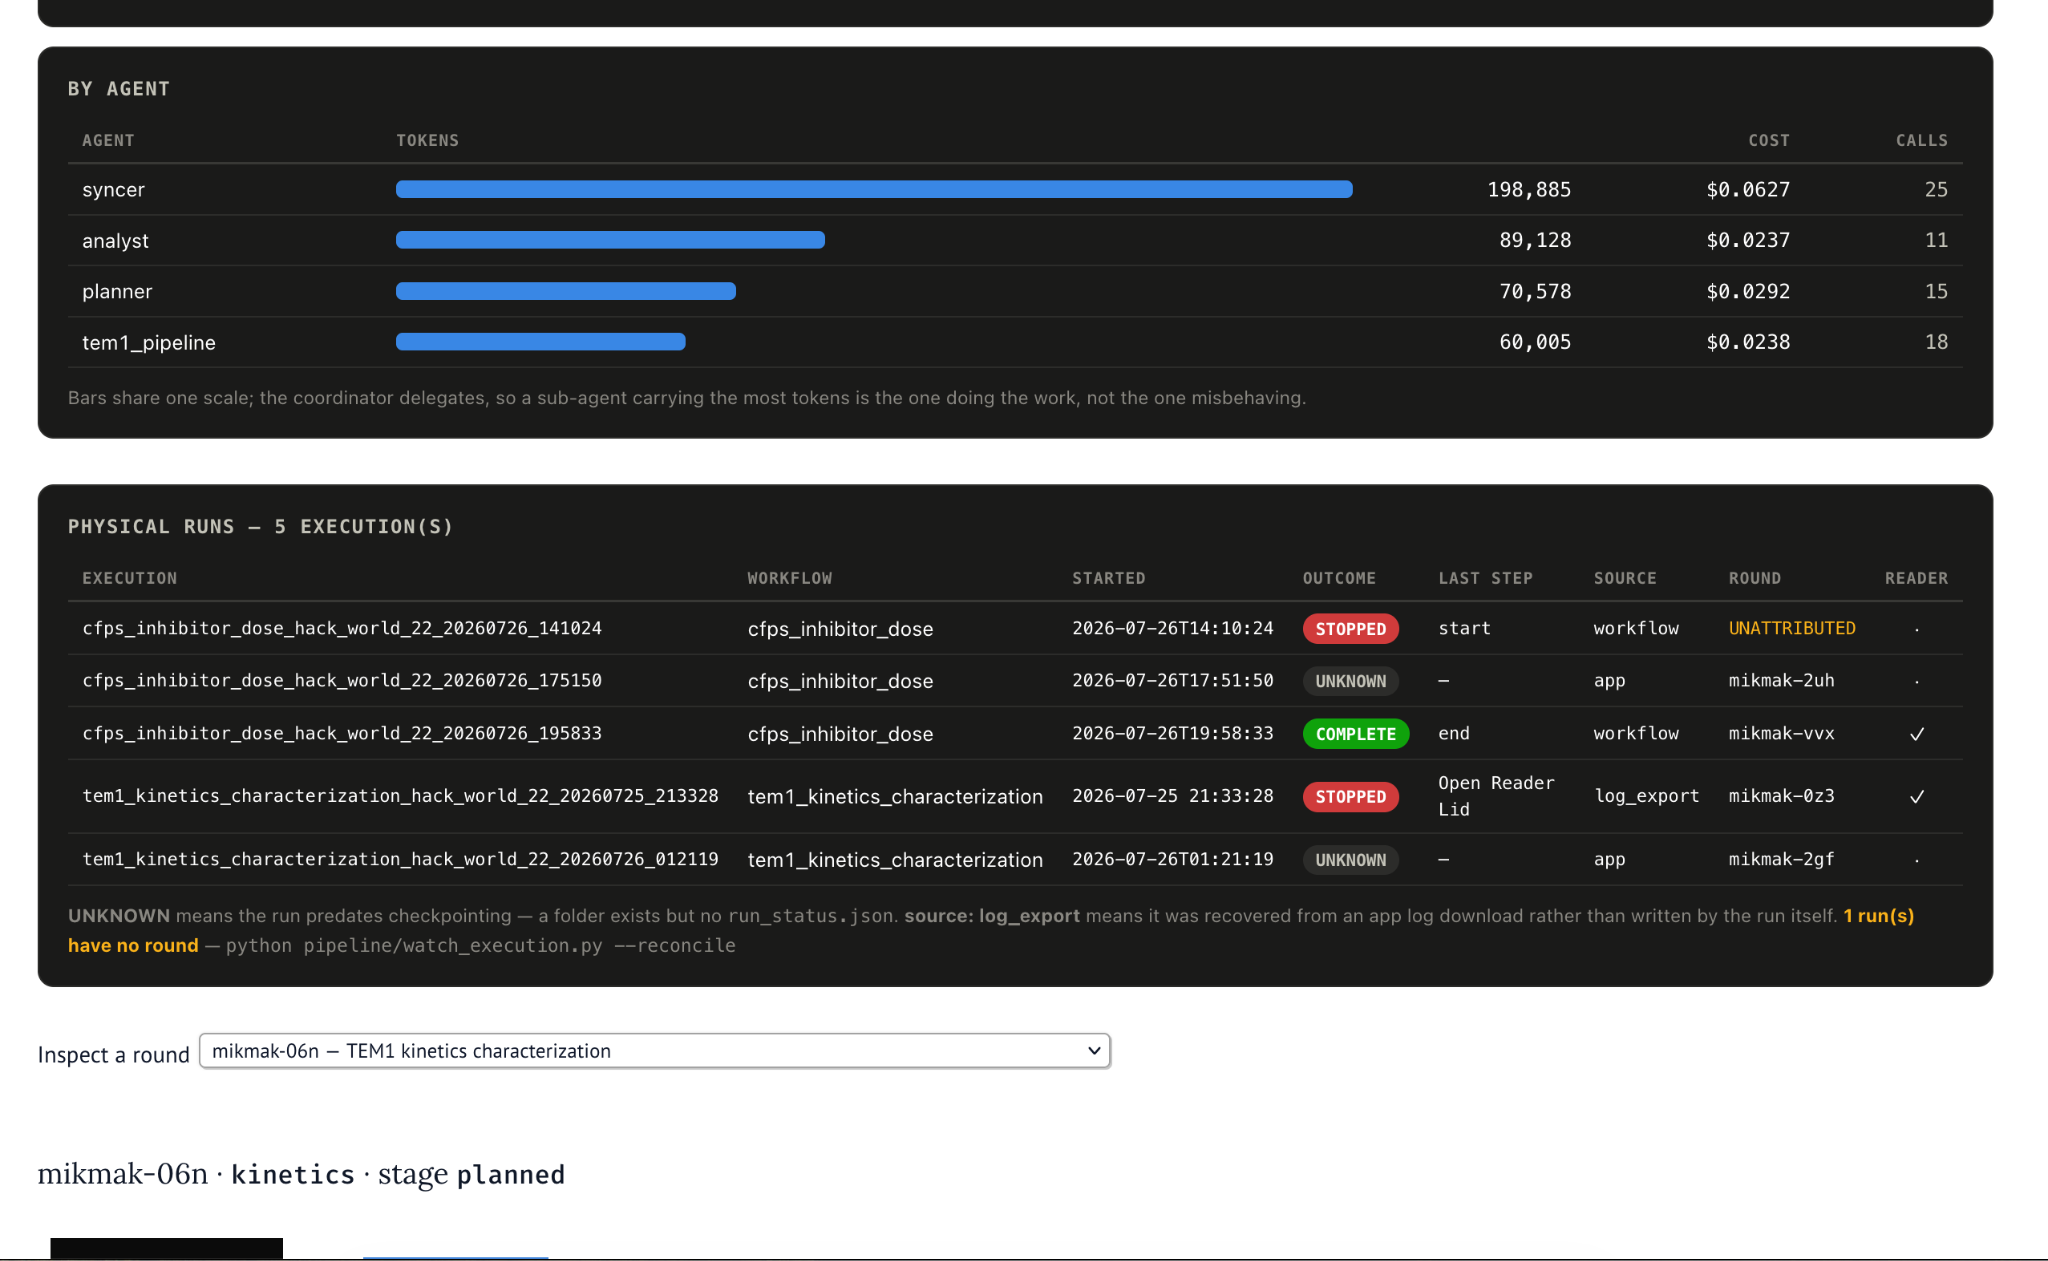Click the analyst agent name
The width and height of the screenshot is (2048, 1261).
[x=115, y=241]
